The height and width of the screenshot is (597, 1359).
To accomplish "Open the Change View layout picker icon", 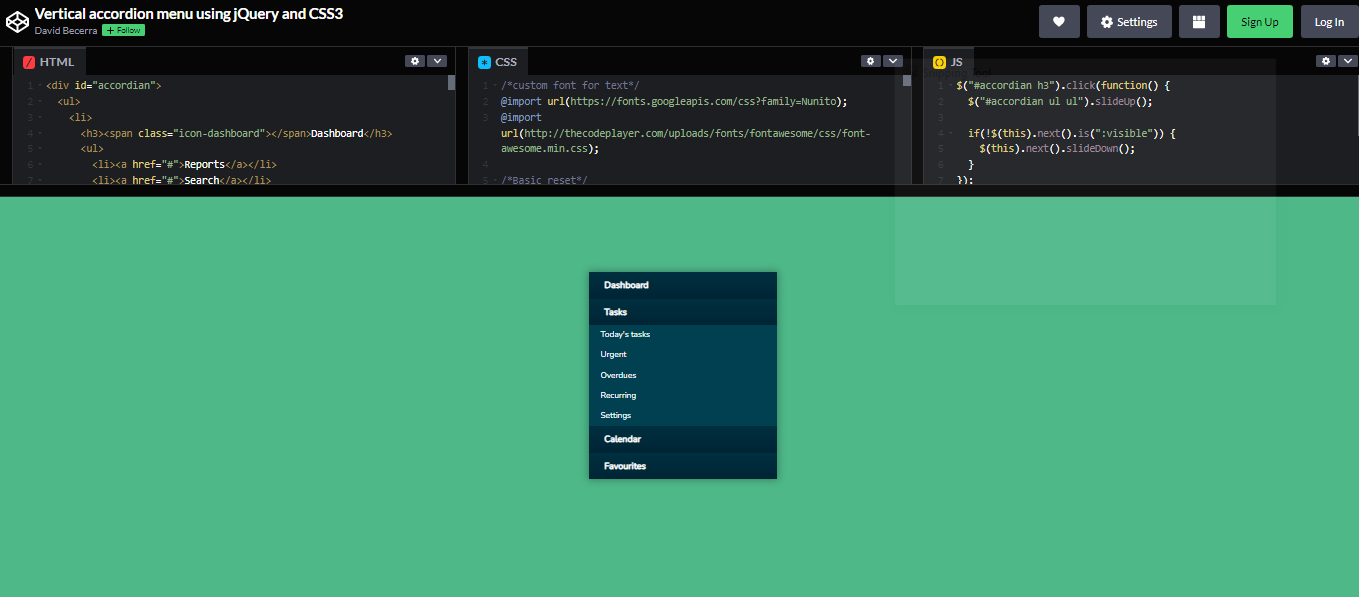I will coord(1199,20).
